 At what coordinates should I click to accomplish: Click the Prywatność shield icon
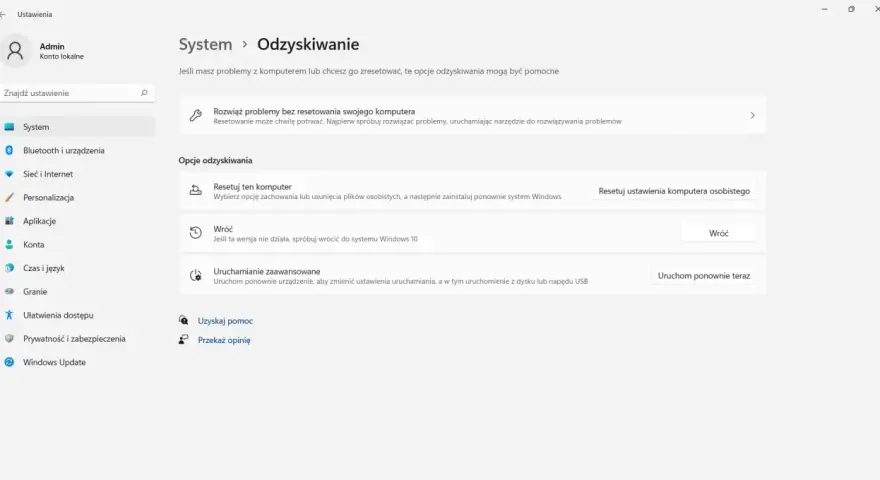(x=10, y=339)
